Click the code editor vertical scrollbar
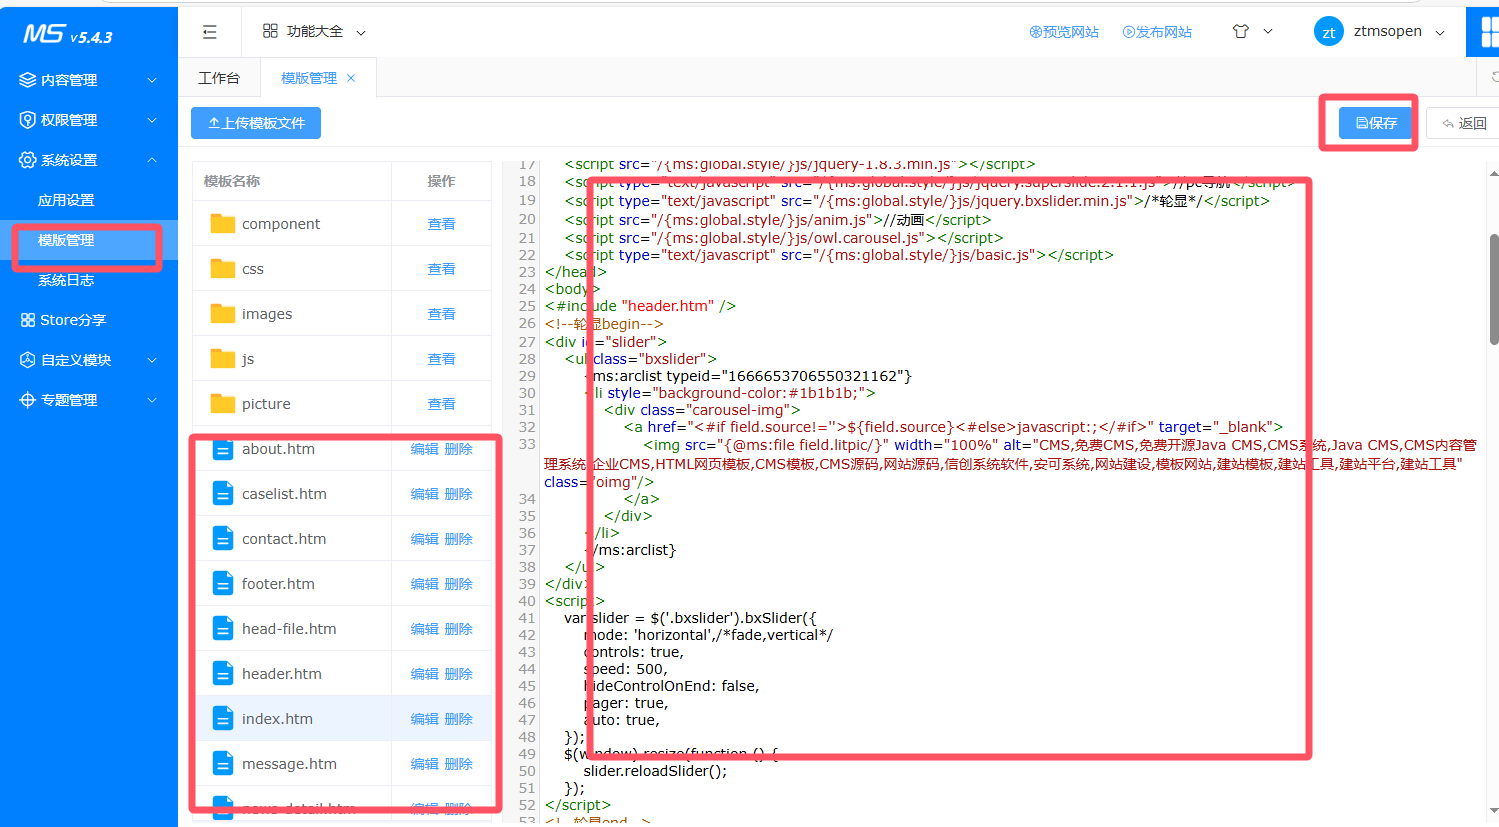 pyautogui.click(x=1493, y=290)
